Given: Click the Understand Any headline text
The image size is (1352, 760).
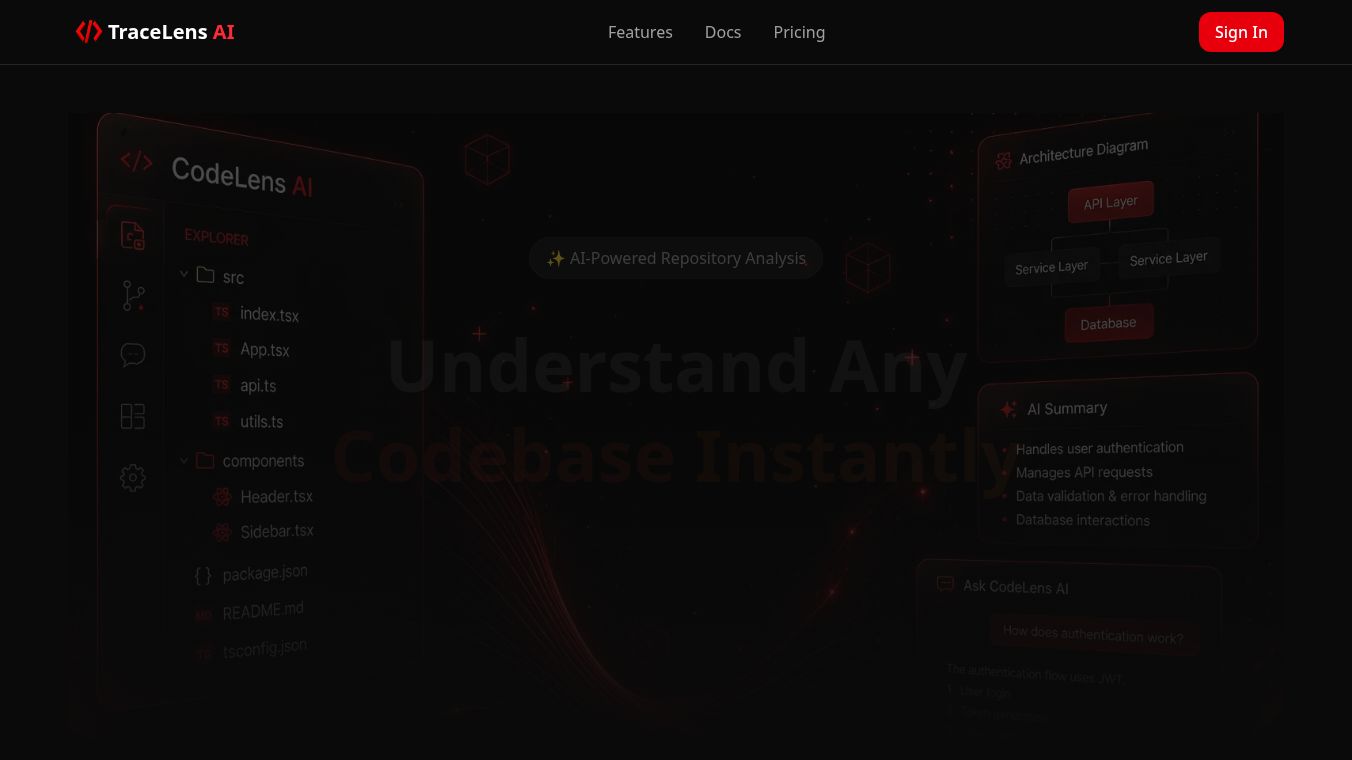Looking at the screenshot, I should [677, 366].
